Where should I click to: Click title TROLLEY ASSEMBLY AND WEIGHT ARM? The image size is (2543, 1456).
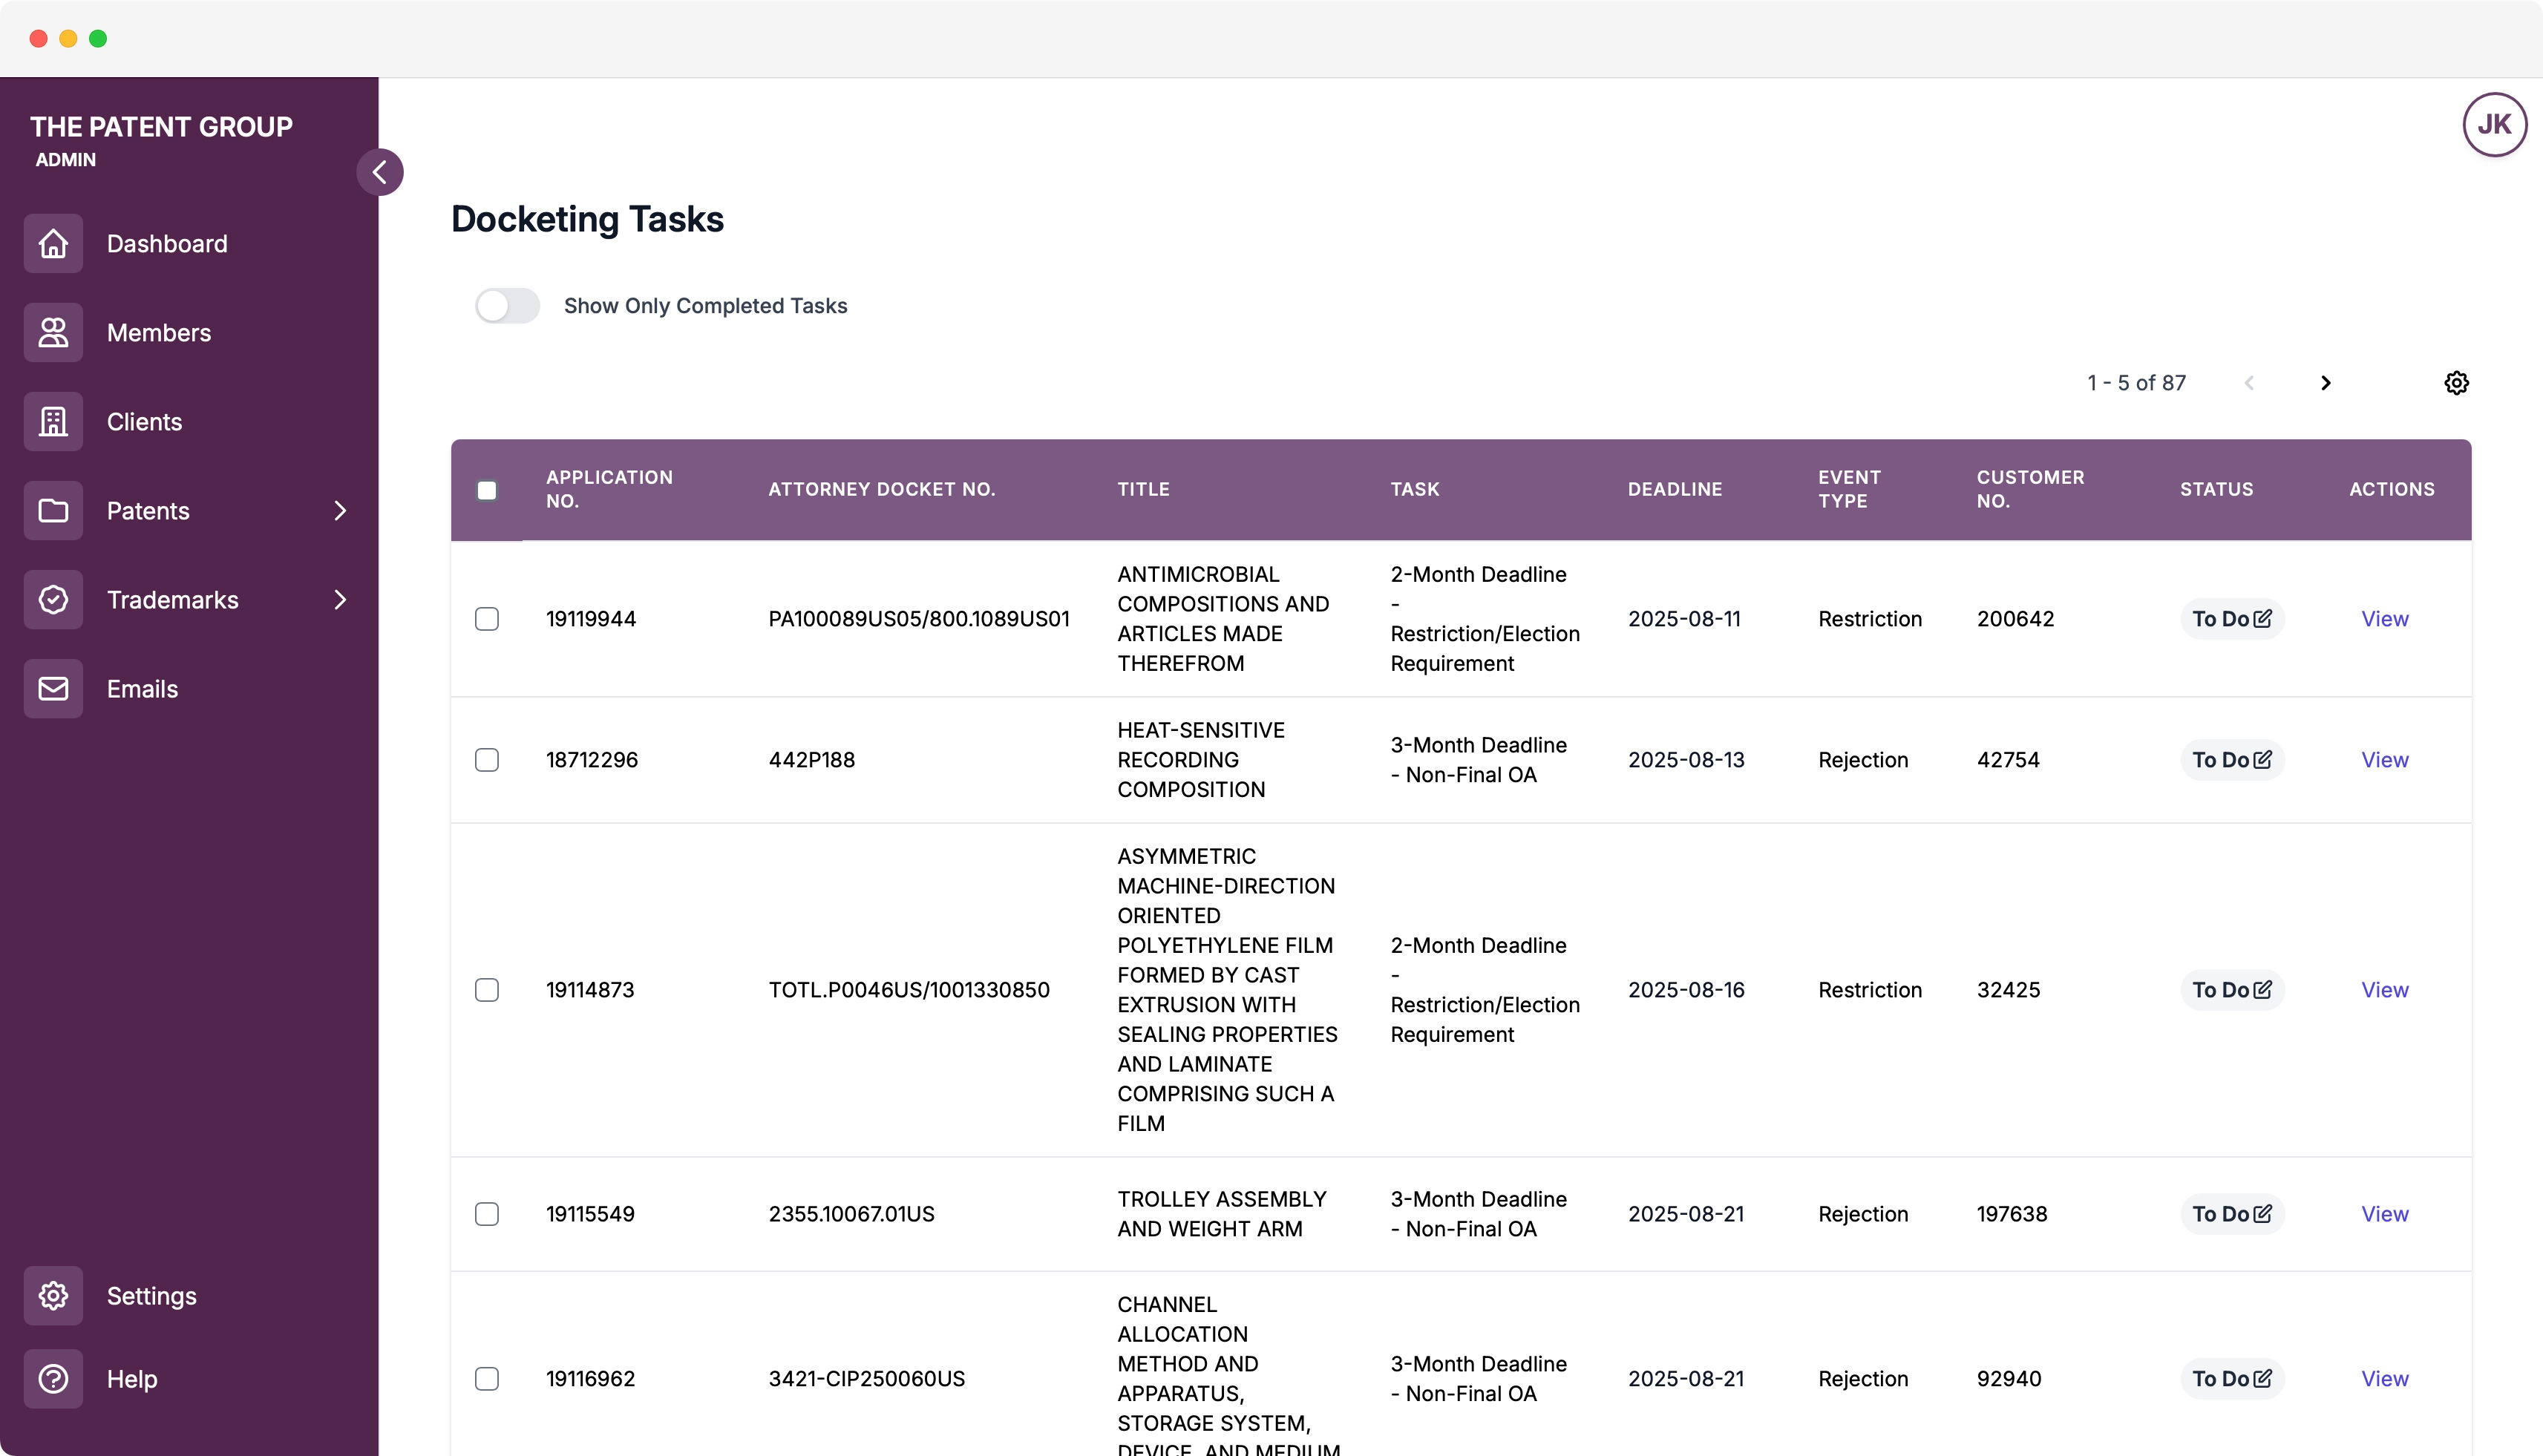coord(1221,1213)
